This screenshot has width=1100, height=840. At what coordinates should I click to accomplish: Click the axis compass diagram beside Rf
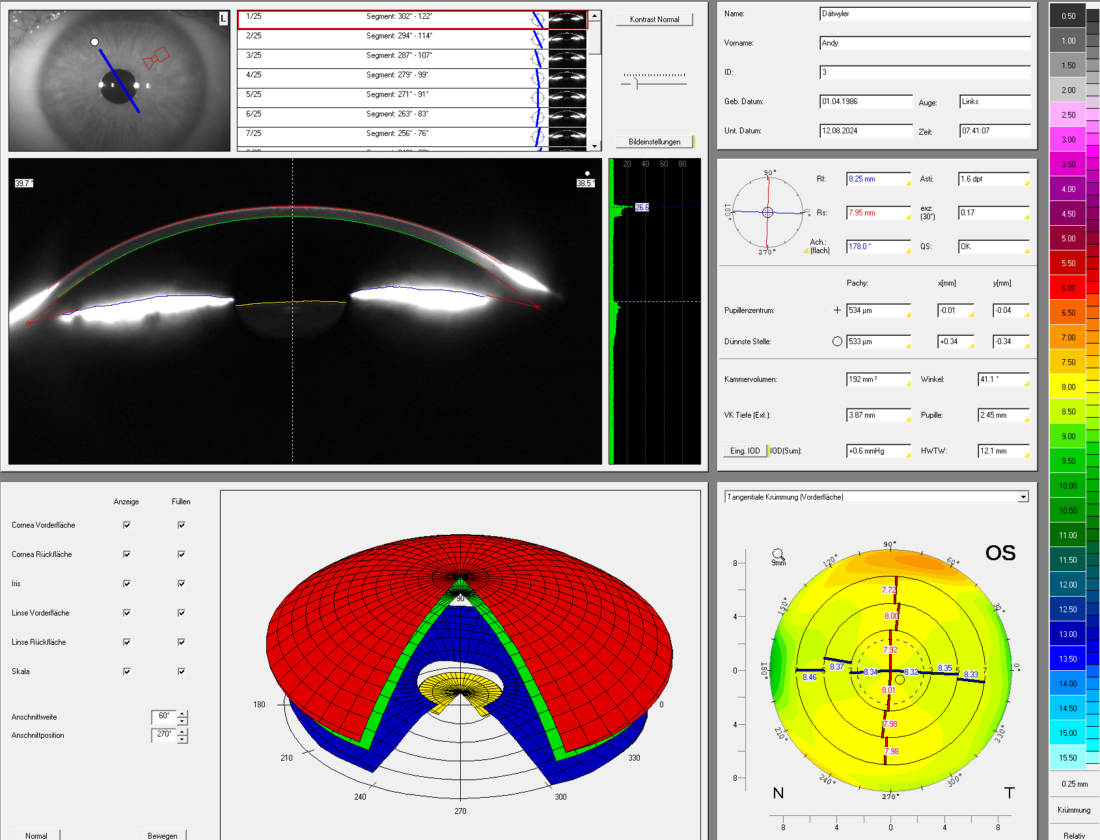[767, 212]
